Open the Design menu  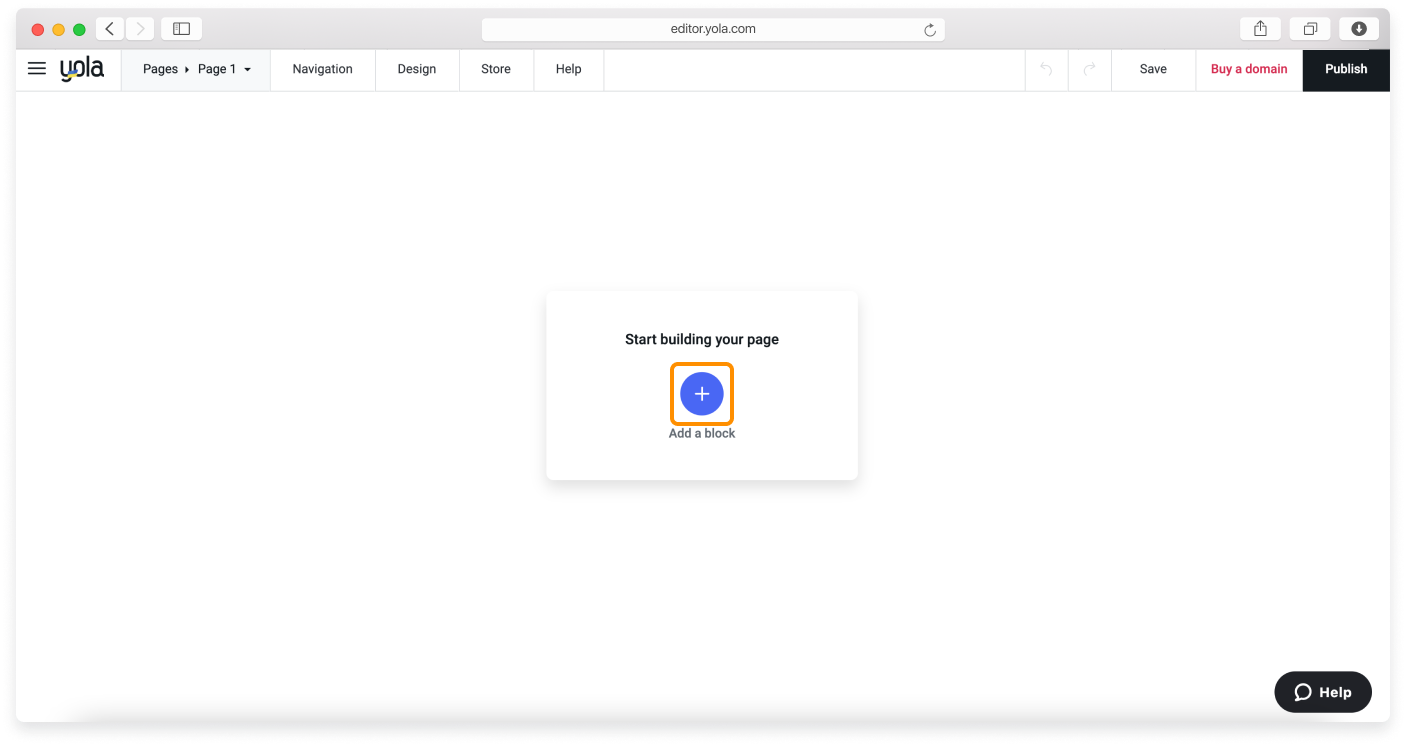(417, 69)
